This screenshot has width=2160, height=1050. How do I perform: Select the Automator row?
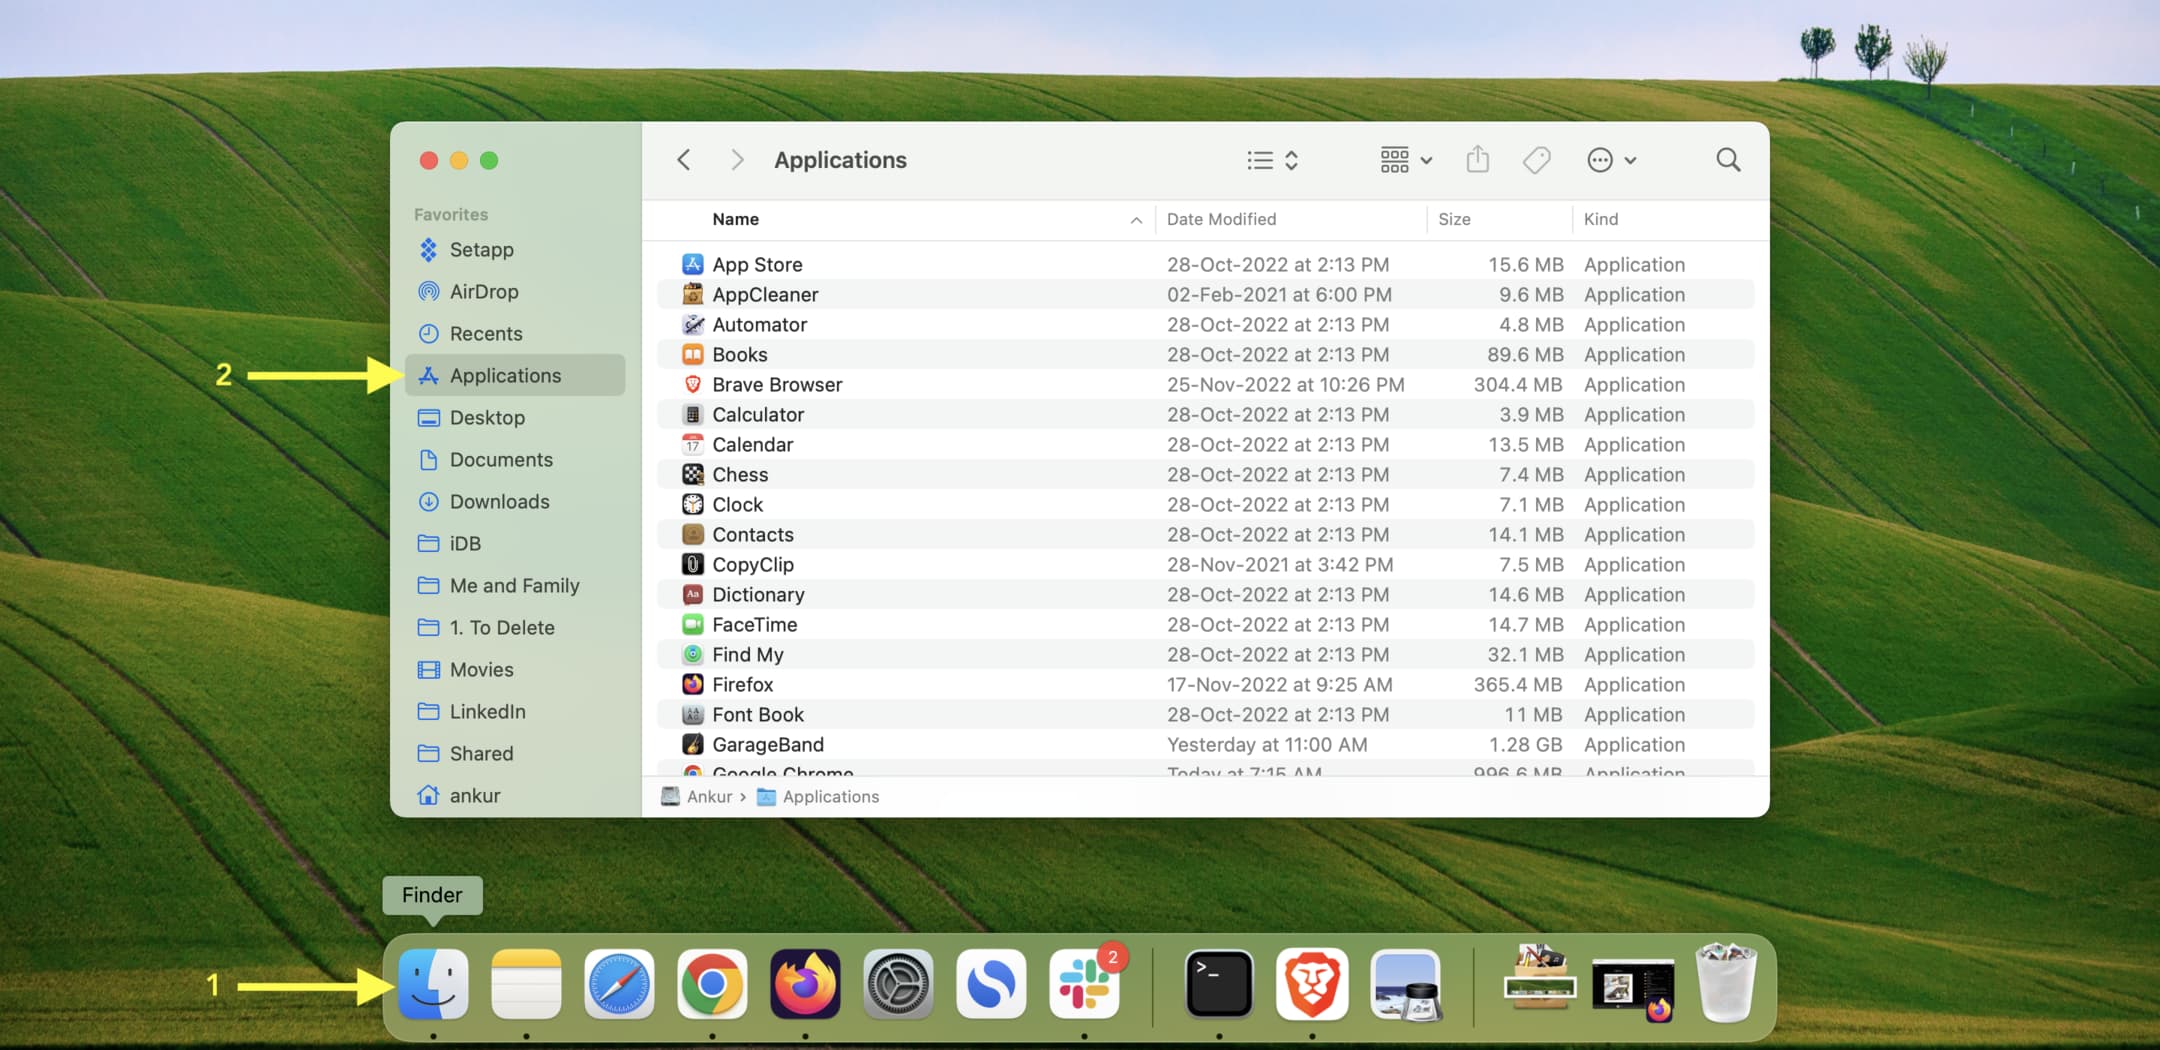click(1205, 324)
